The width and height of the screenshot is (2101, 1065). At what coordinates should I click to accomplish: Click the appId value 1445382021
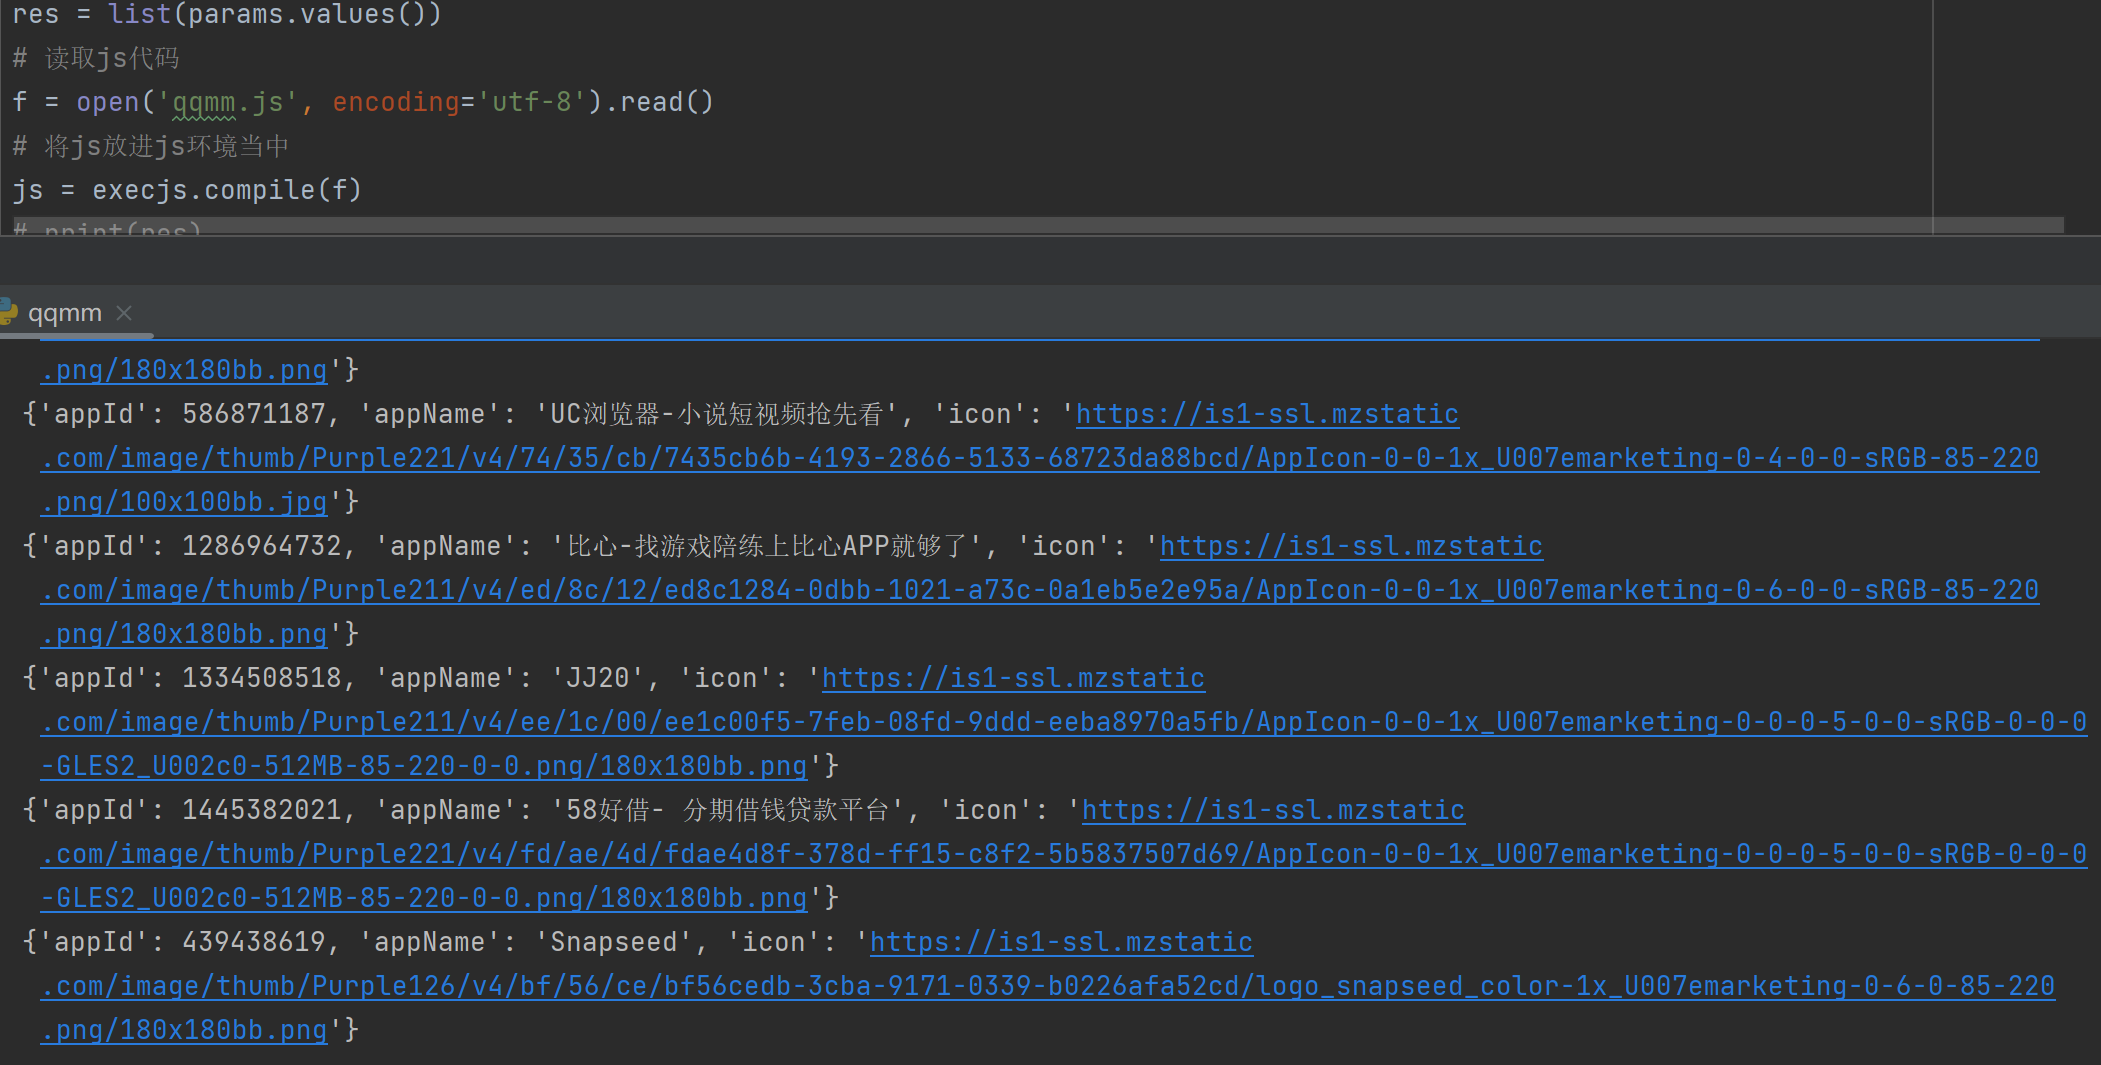(262, 810)
